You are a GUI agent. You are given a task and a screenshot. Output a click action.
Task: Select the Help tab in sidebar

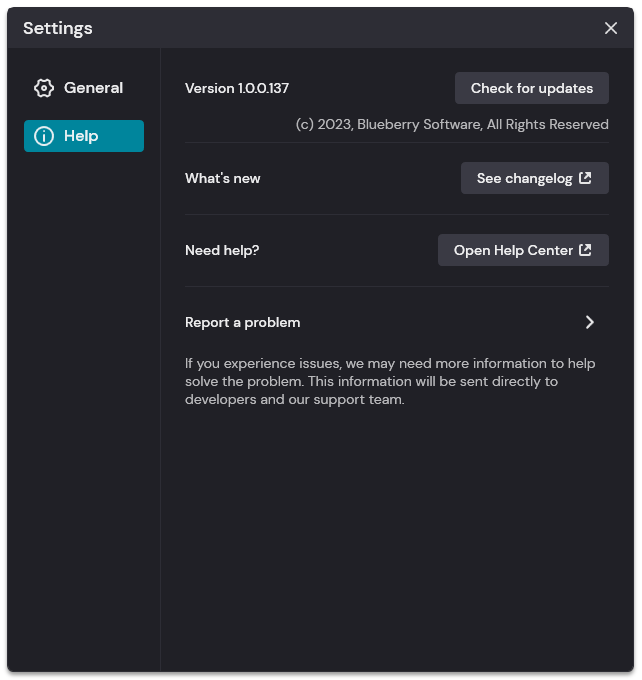pyautogui.click(x=84, y=136)
